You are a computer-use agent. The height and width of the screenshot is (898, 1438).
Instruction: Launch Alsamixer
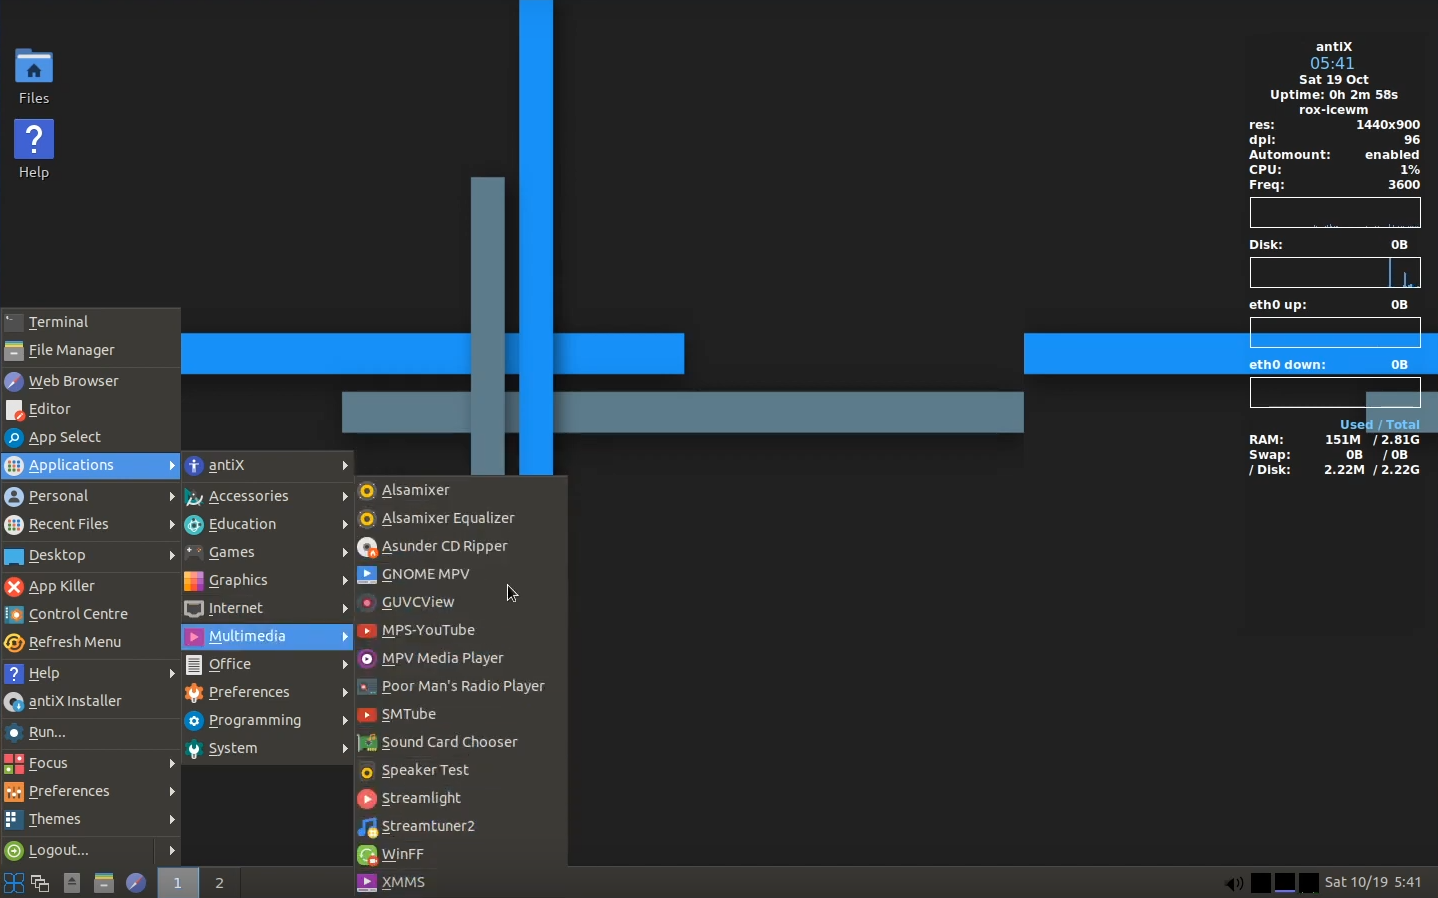(462, 490)
